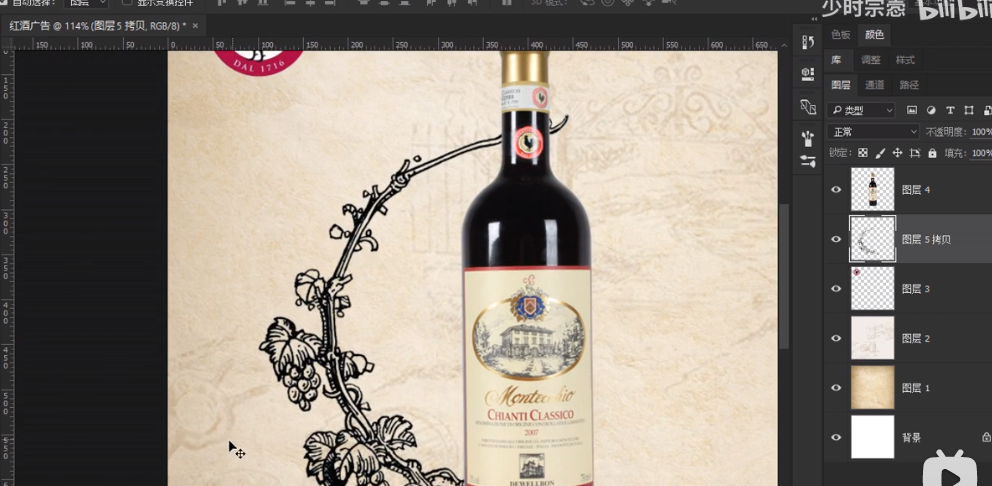Switch to the 色板 tab
The image size is (992, 486).
click(x=841, y=35)
